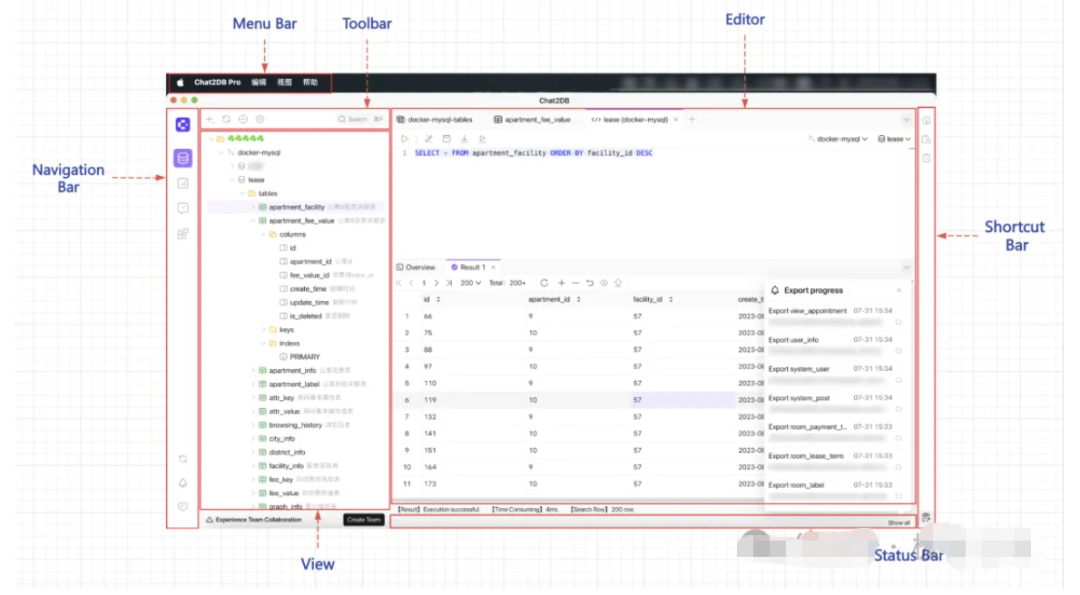Expand the keys folder node

263,330
